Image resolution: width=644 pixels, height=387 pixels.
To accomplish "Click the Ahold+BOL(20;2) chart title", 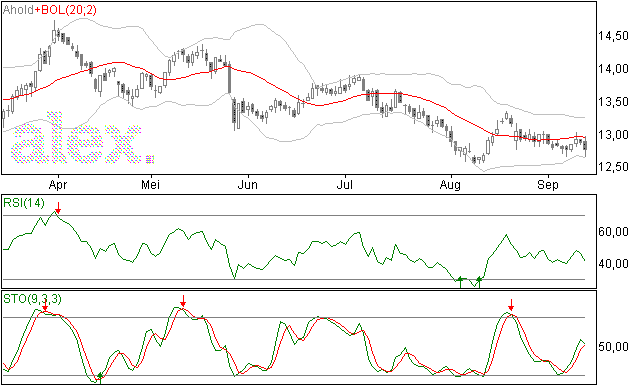I will tap(50, 10).
